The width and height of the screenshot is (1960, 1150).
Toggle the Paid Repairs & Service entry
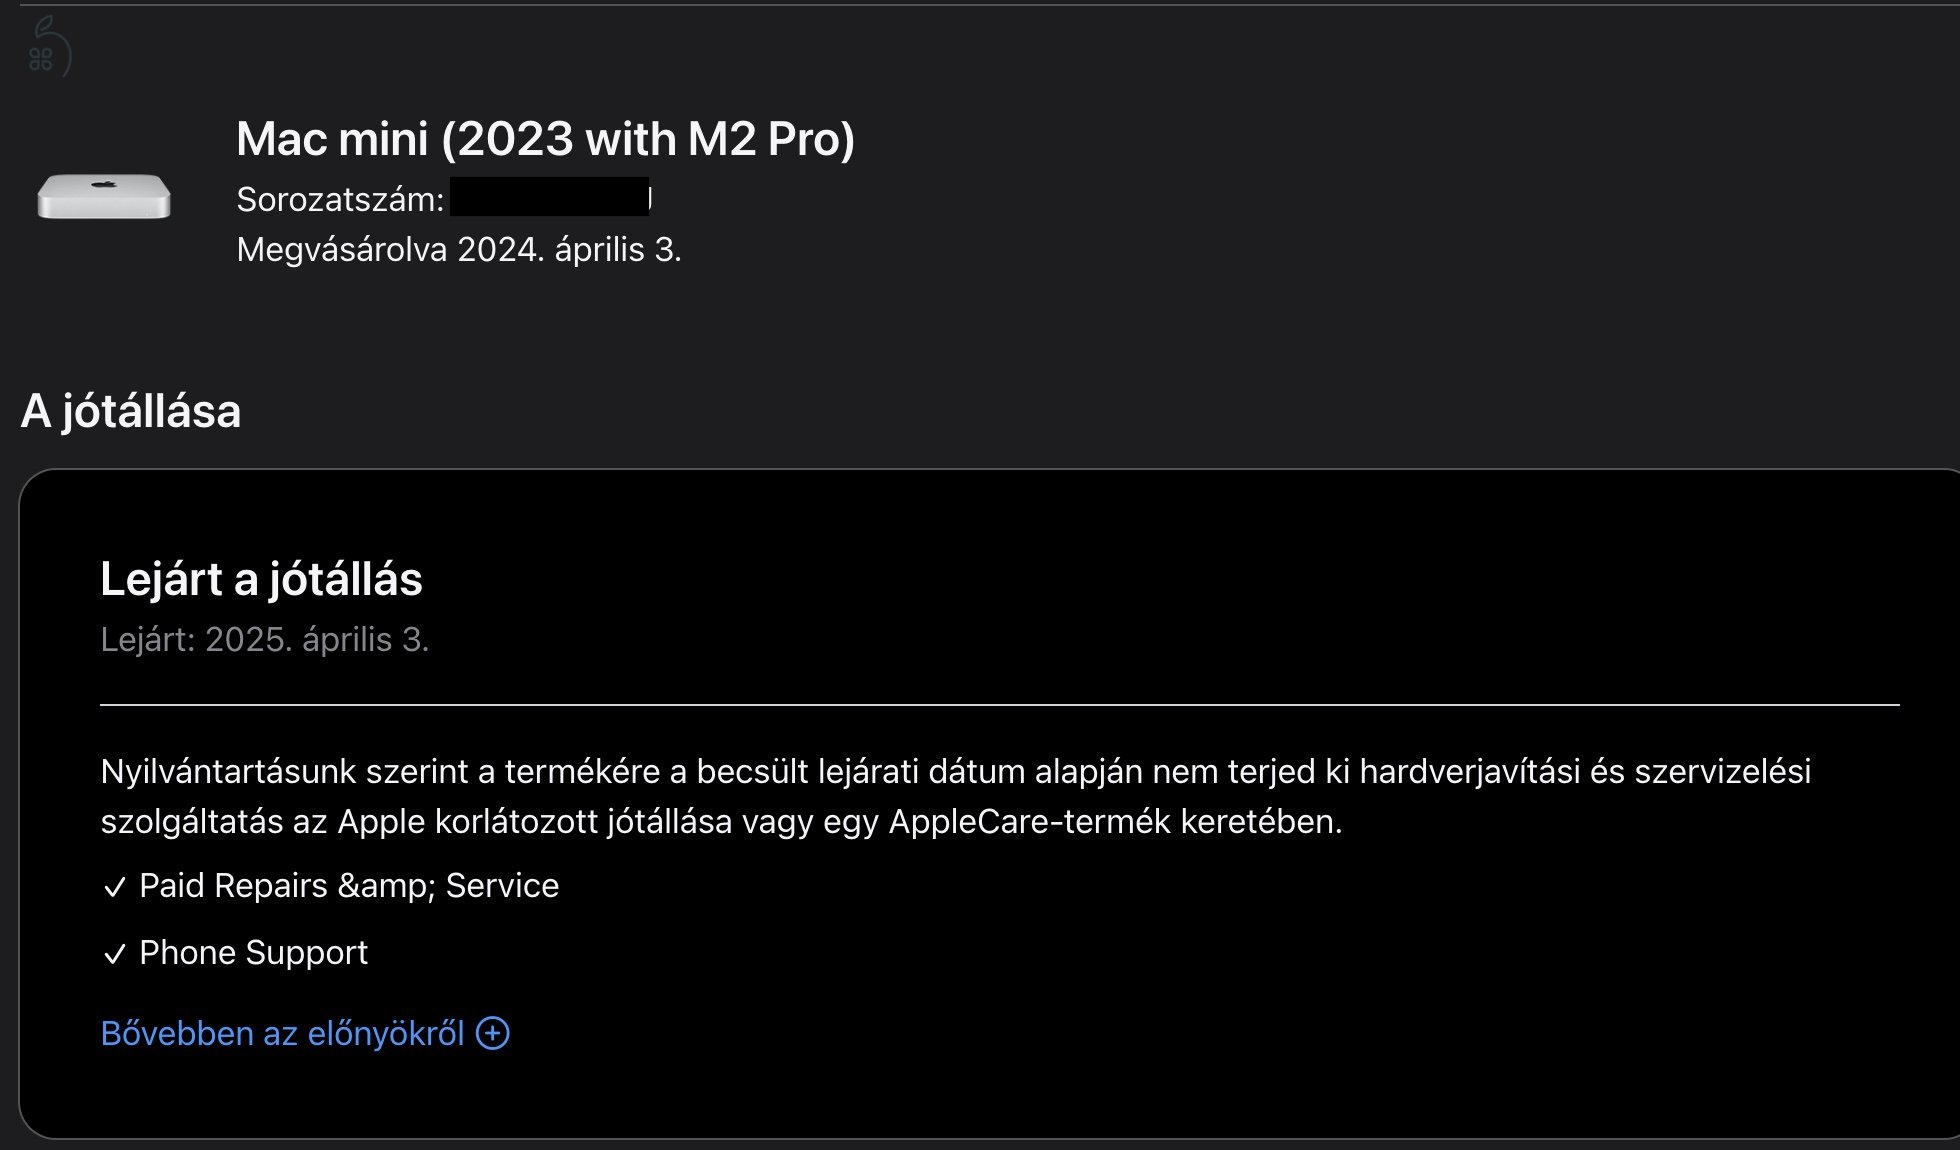click(349, 885)
